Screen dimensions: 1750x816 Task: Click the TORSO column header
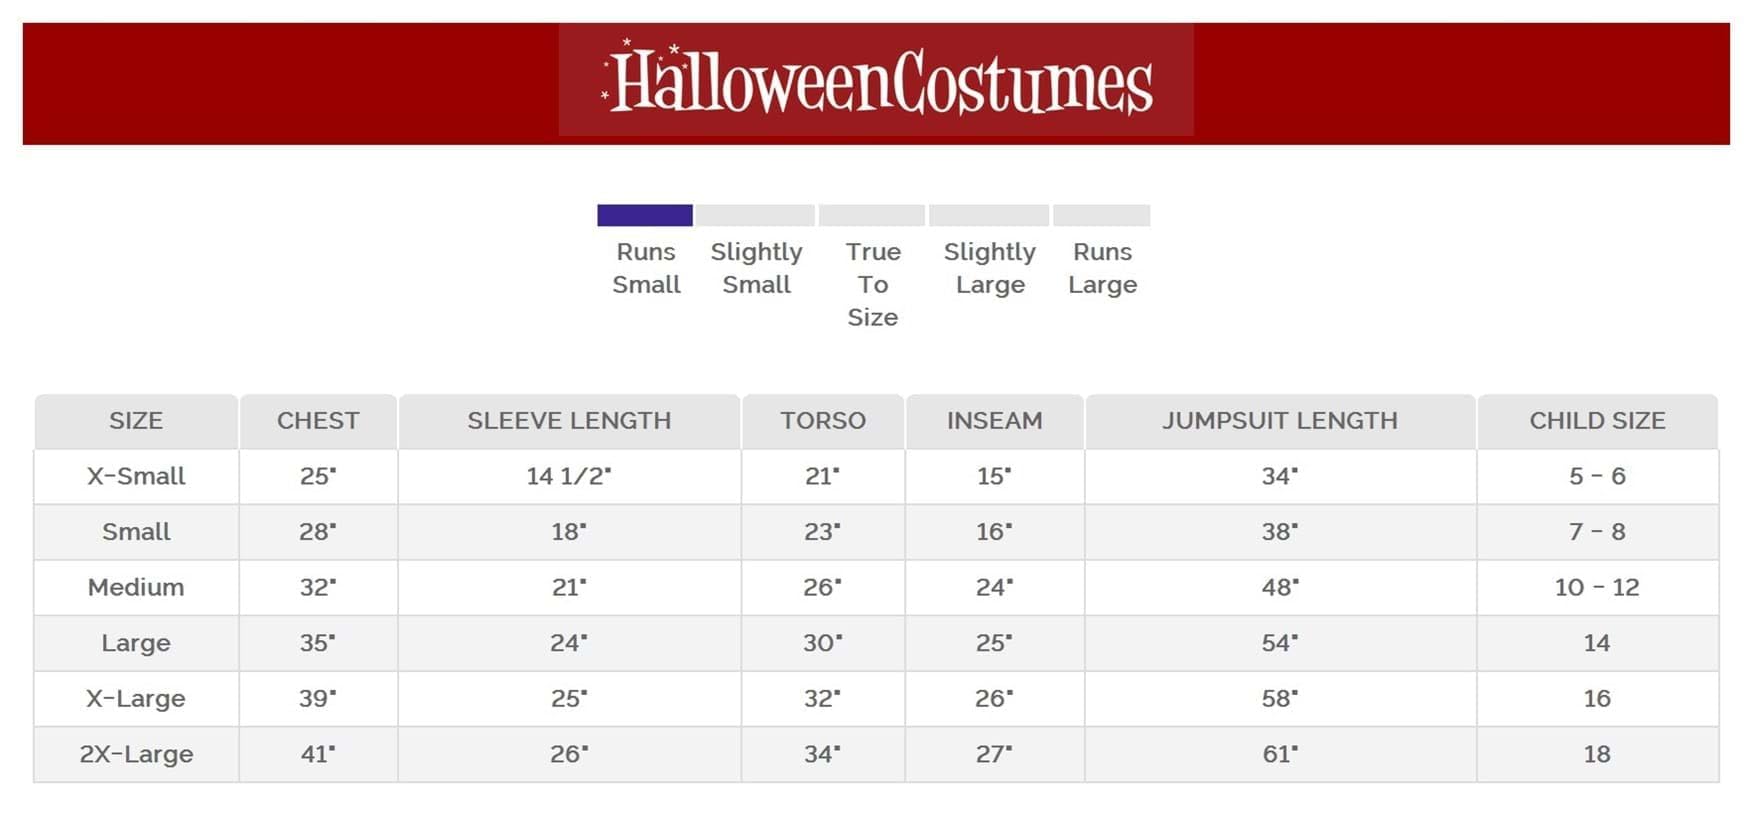point(823,421)
